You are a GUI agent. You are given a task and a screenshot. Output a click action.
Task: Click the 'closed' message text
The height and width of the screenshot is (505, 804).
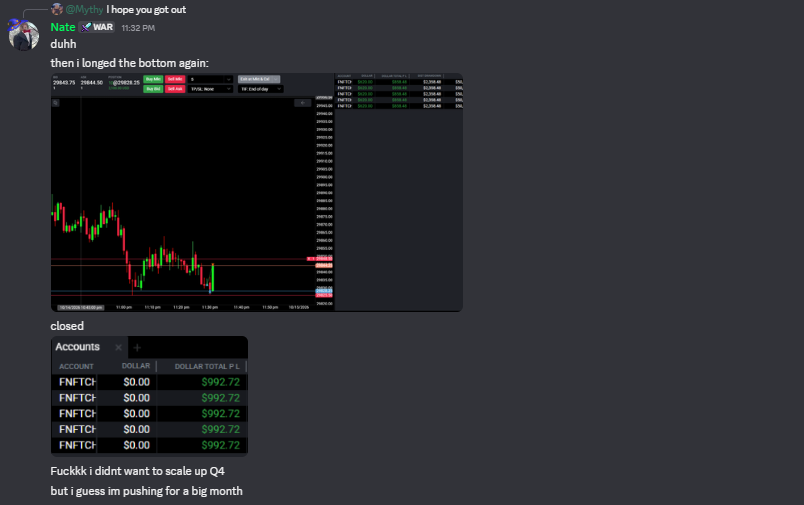coord(67,326)
